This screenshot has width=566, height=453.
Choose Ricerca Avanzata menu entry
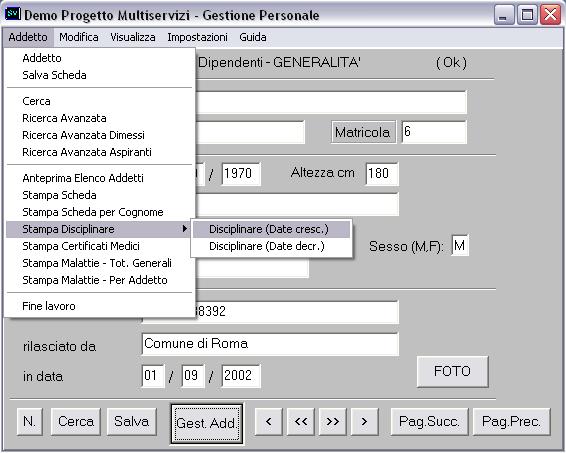point(100,118)
